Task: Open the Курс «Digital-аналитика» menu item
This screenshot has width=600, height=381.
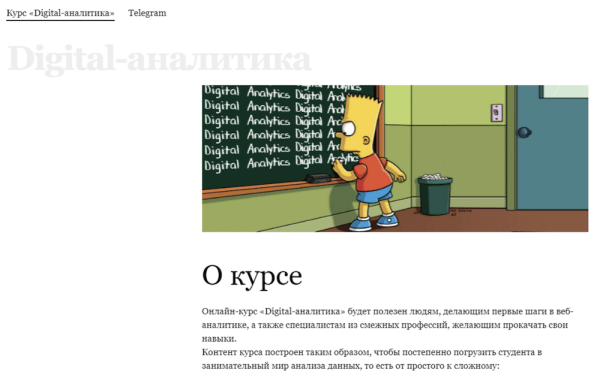Action: (60, 13)
